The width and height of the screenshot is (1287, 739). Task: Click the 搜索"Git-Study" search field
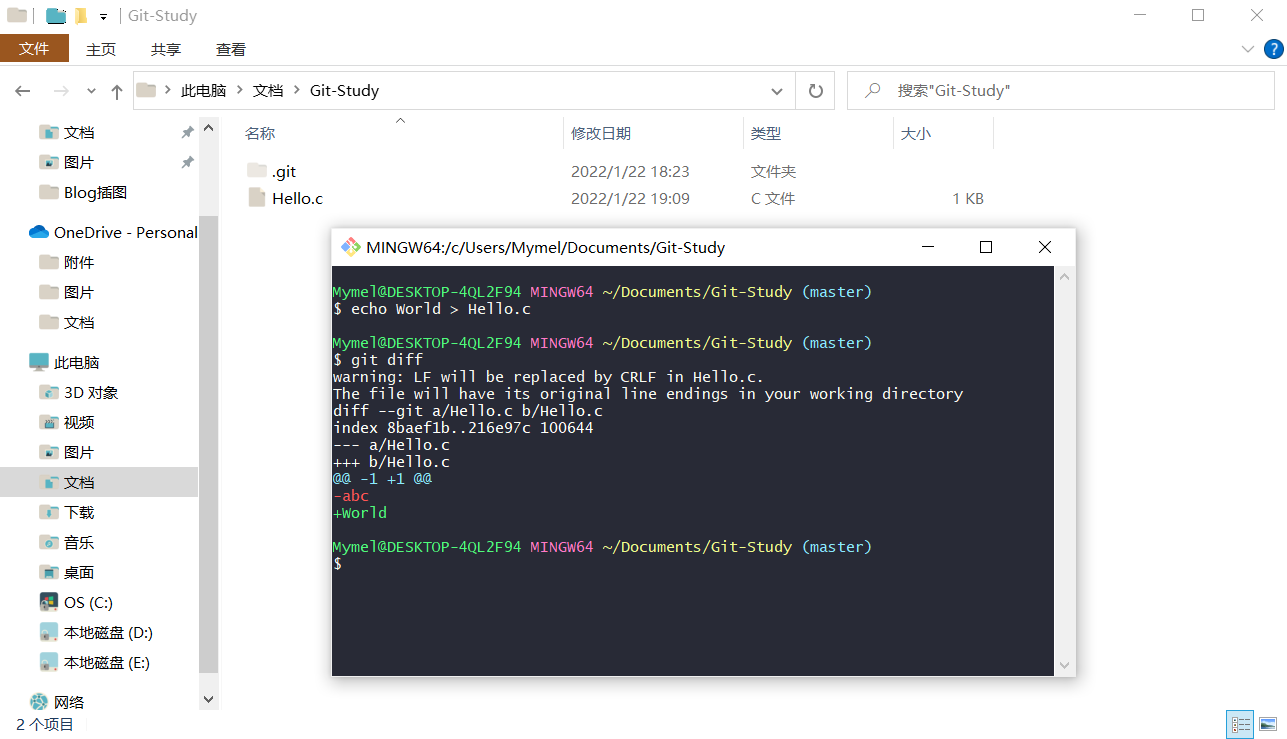[x=1061, y=91]
